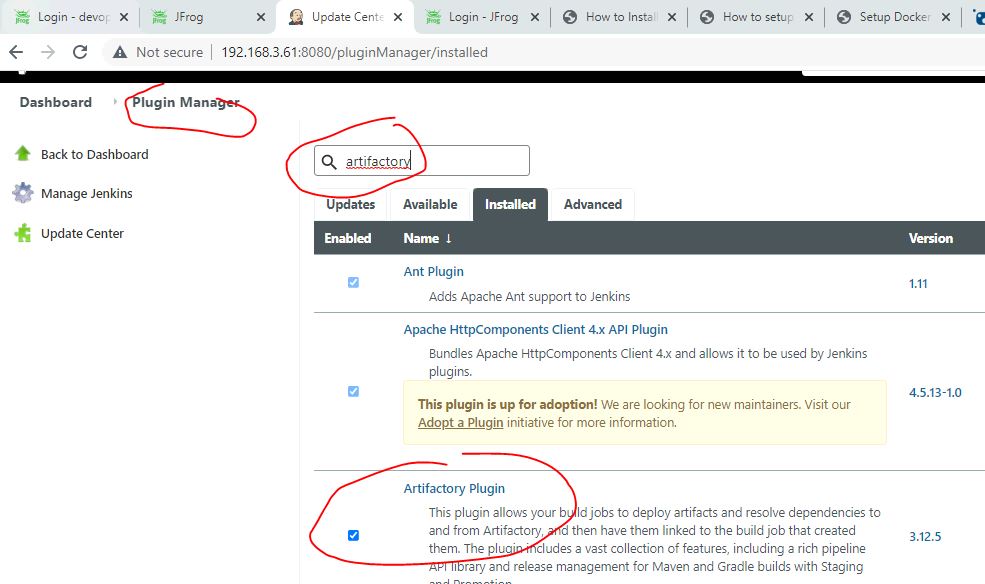Toggle the Apache HttpComponents Client checkbox
Screen dimensions: 985x584
click(353, 392)
